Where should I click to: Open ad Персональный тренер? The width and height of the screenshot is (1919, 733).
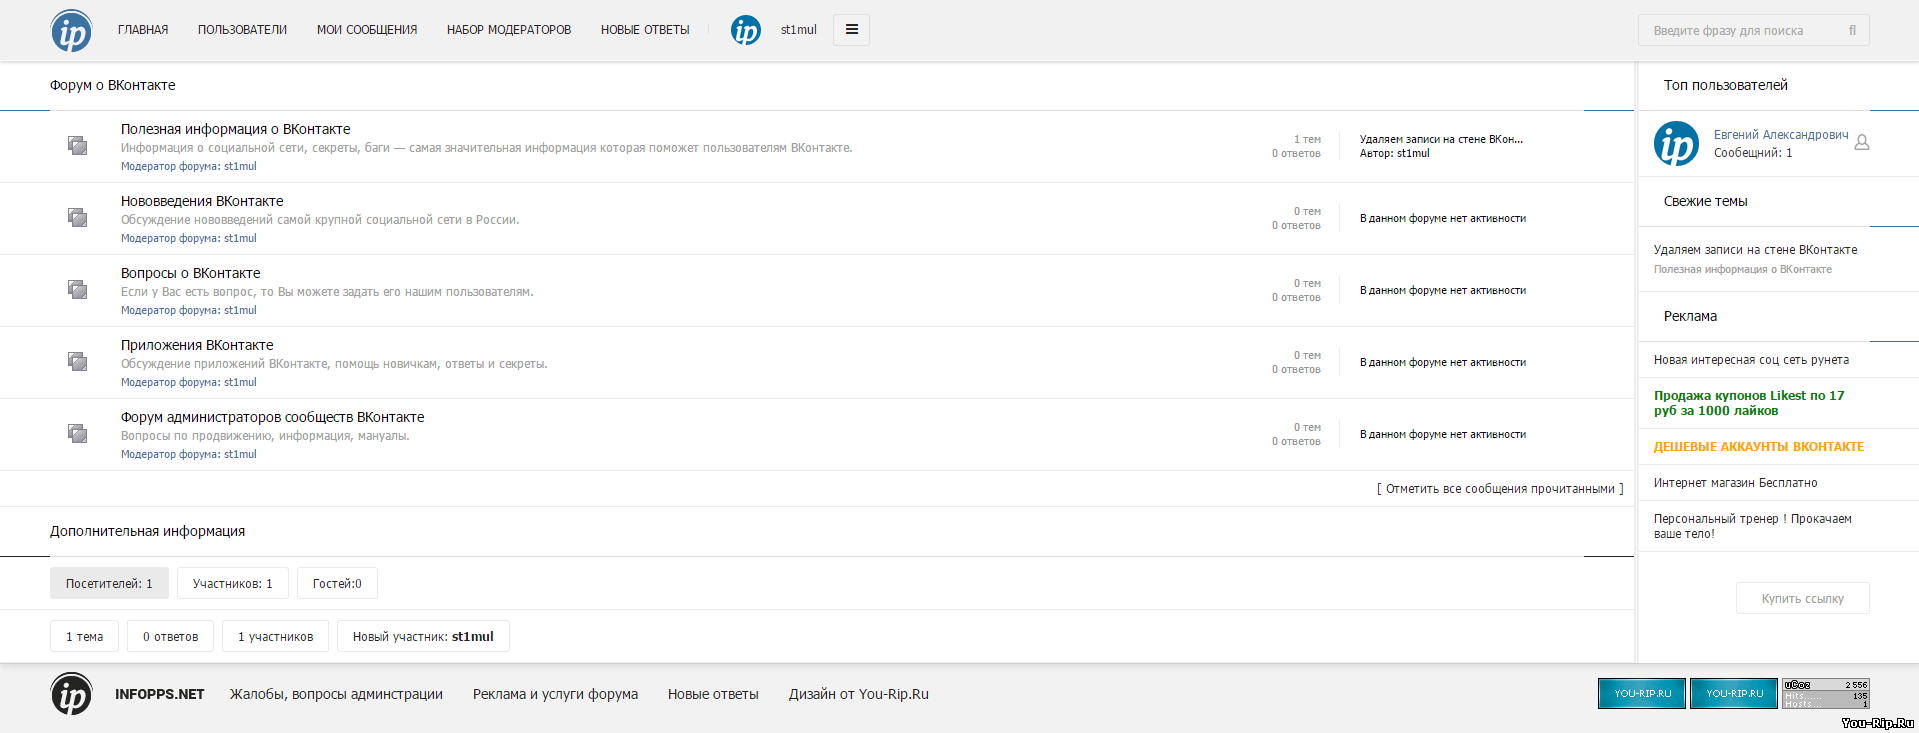pos(1752,526)
